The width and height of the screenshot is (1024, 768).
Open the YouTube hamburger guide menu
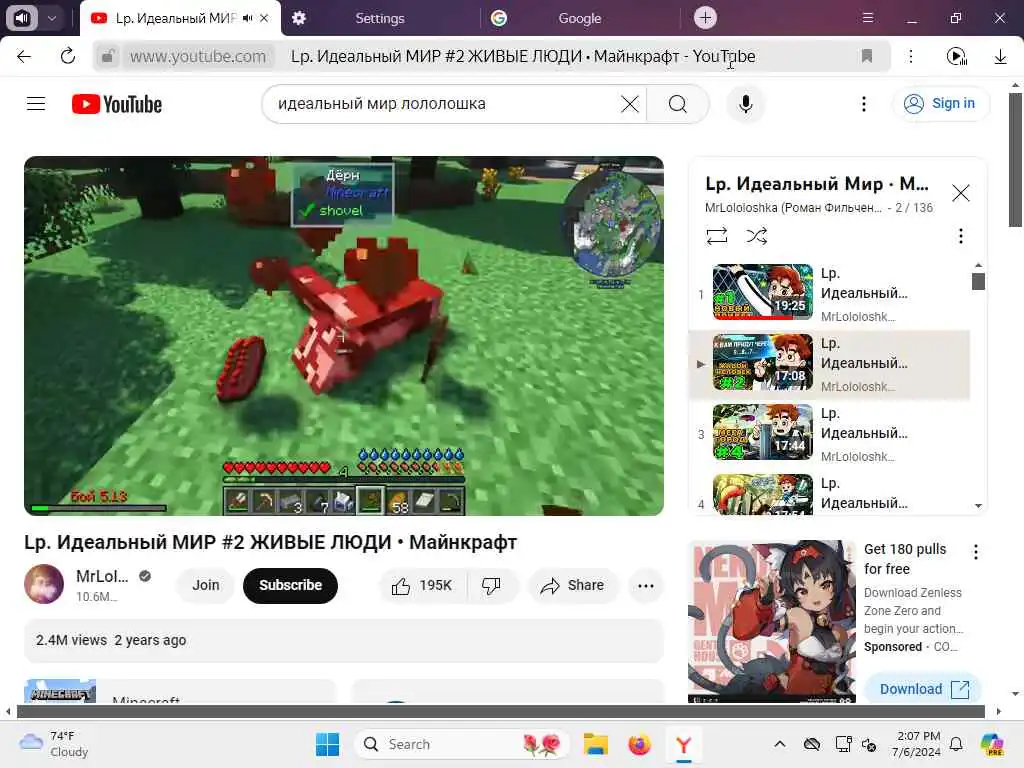pyautogui.click(x=36, y=104)
